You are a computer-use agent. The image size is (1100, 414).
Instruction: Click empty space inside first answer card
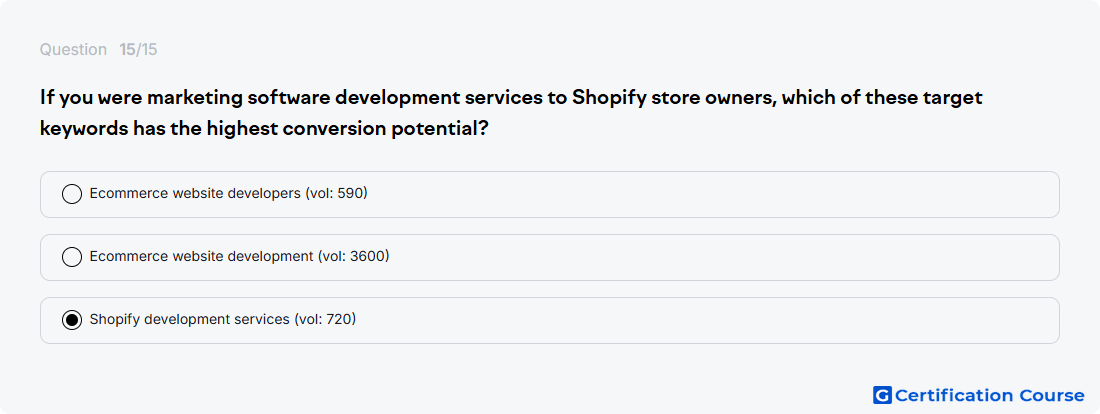(x=702, y=194)
